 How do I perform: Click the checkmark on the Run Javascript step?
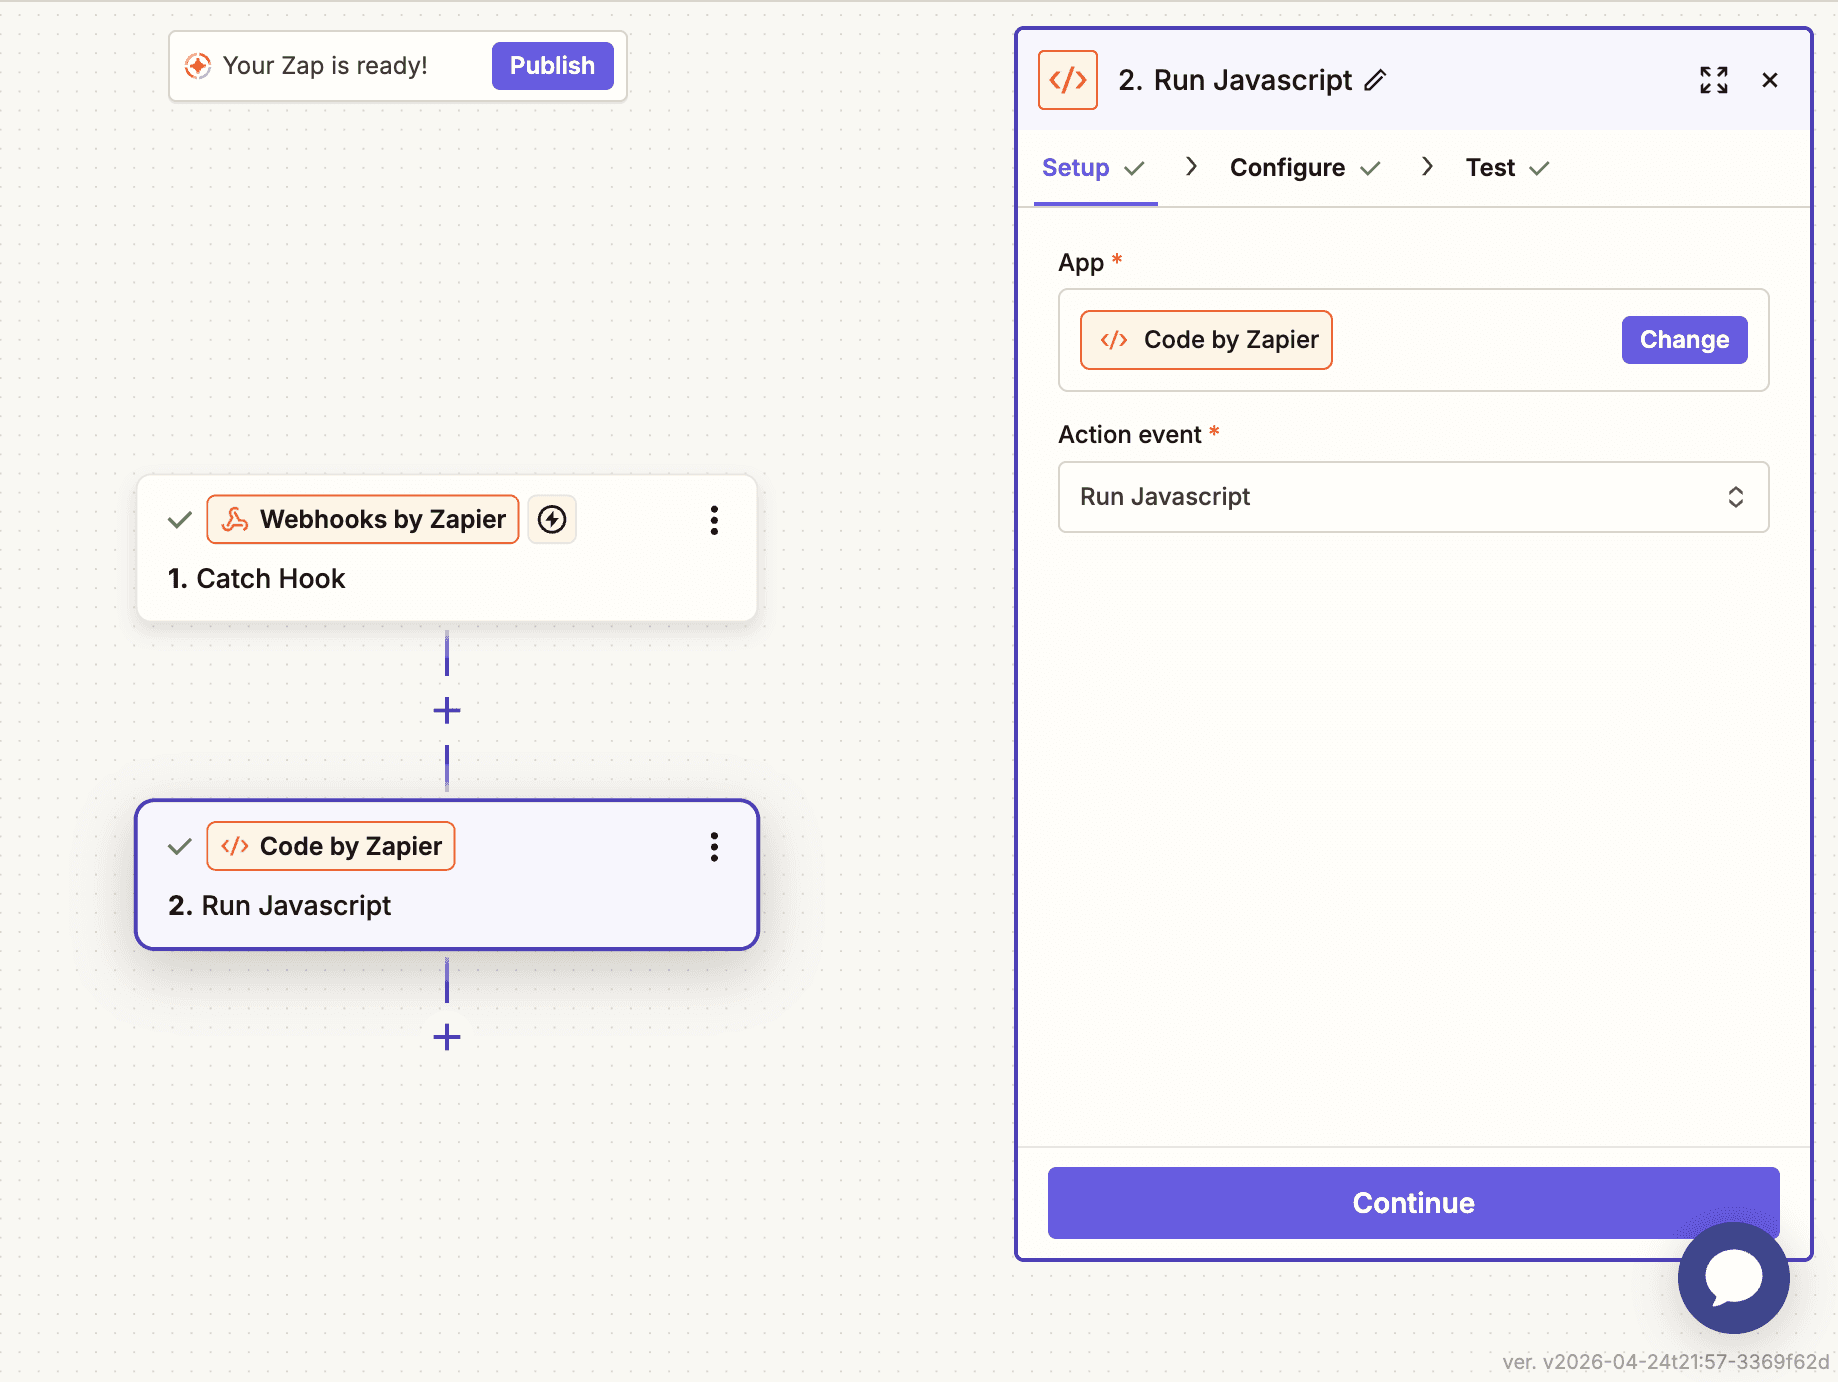pos(179,846)
